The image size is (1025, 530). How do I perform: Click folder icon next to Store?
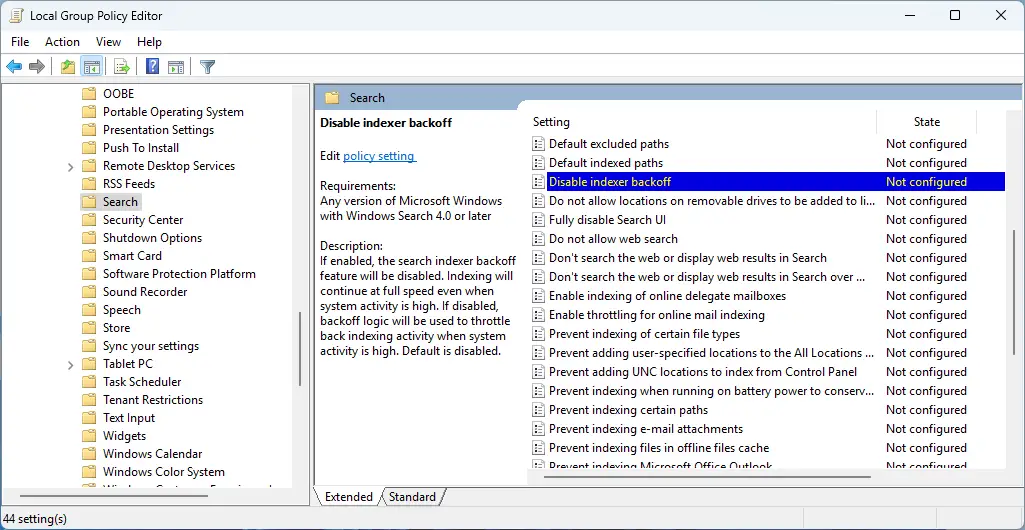coord(89,327)
